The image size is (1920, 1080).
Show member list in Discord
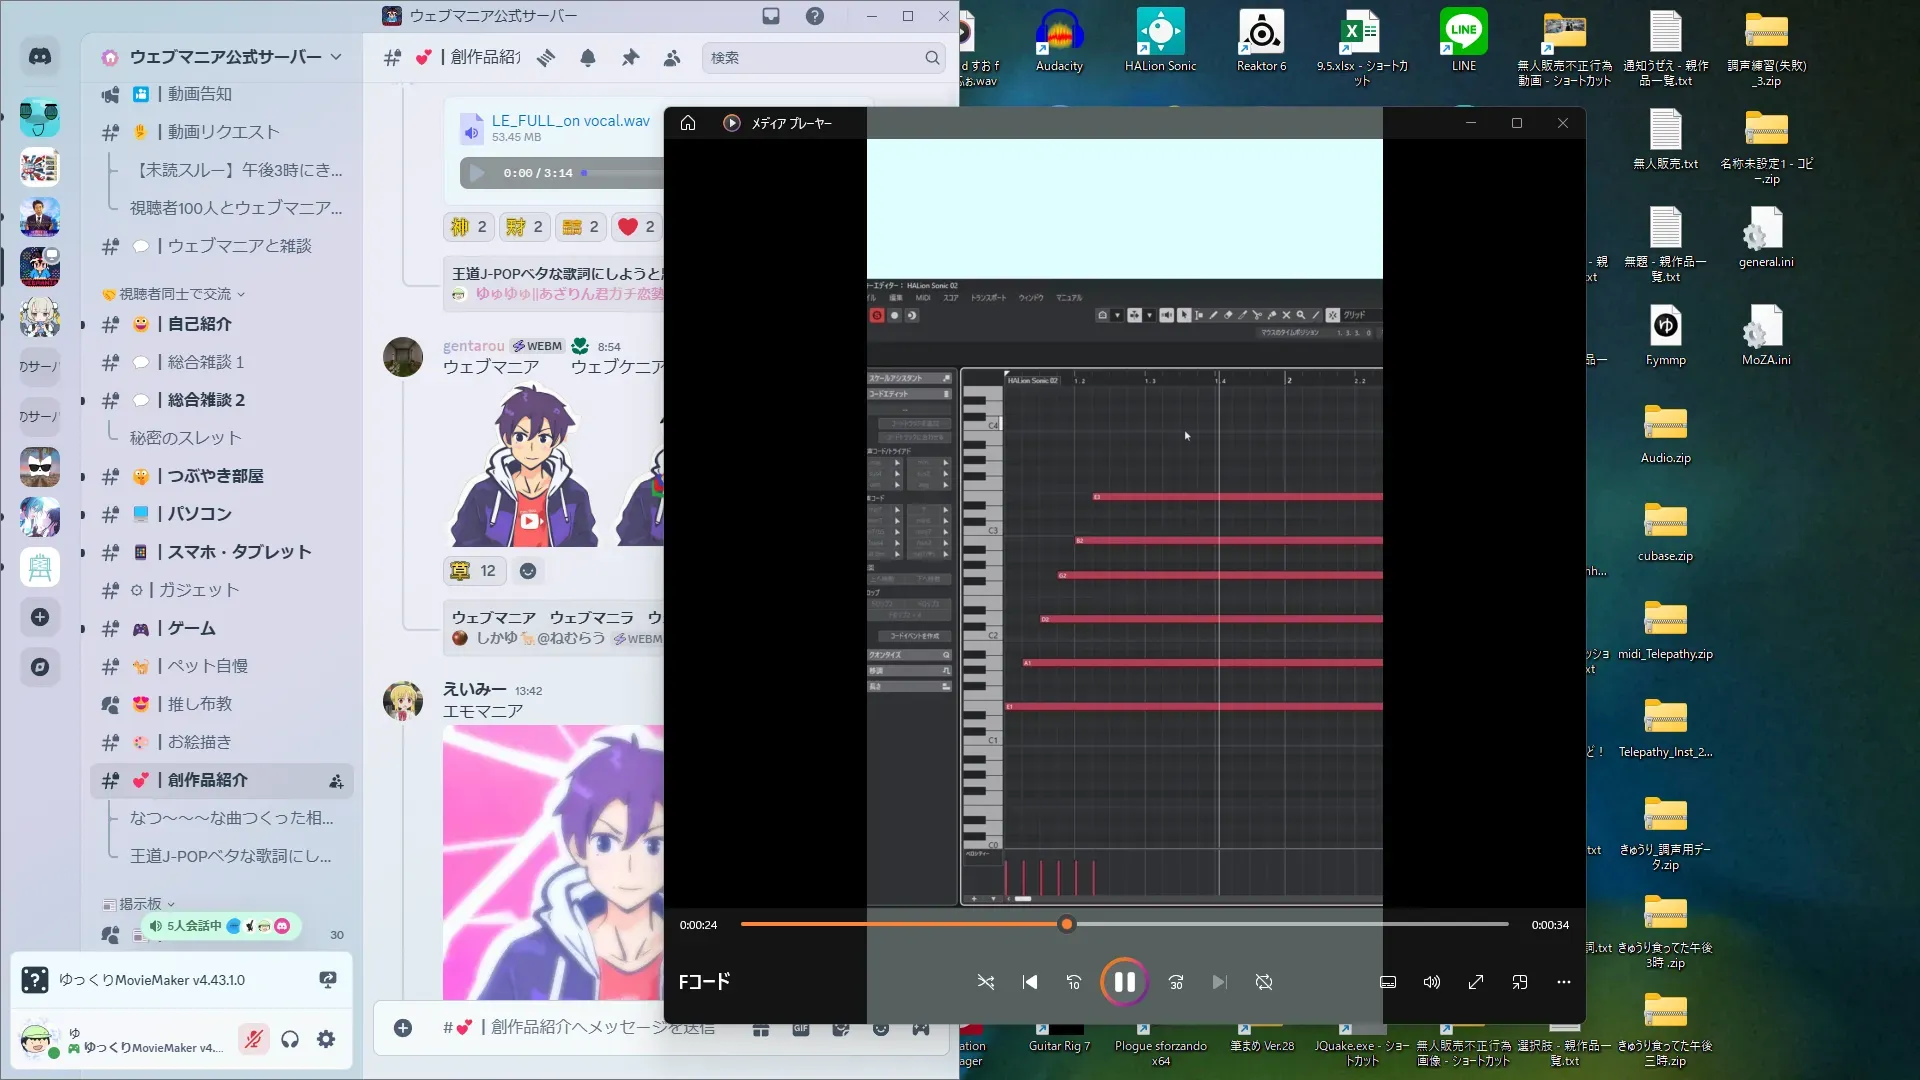(672, 58)
